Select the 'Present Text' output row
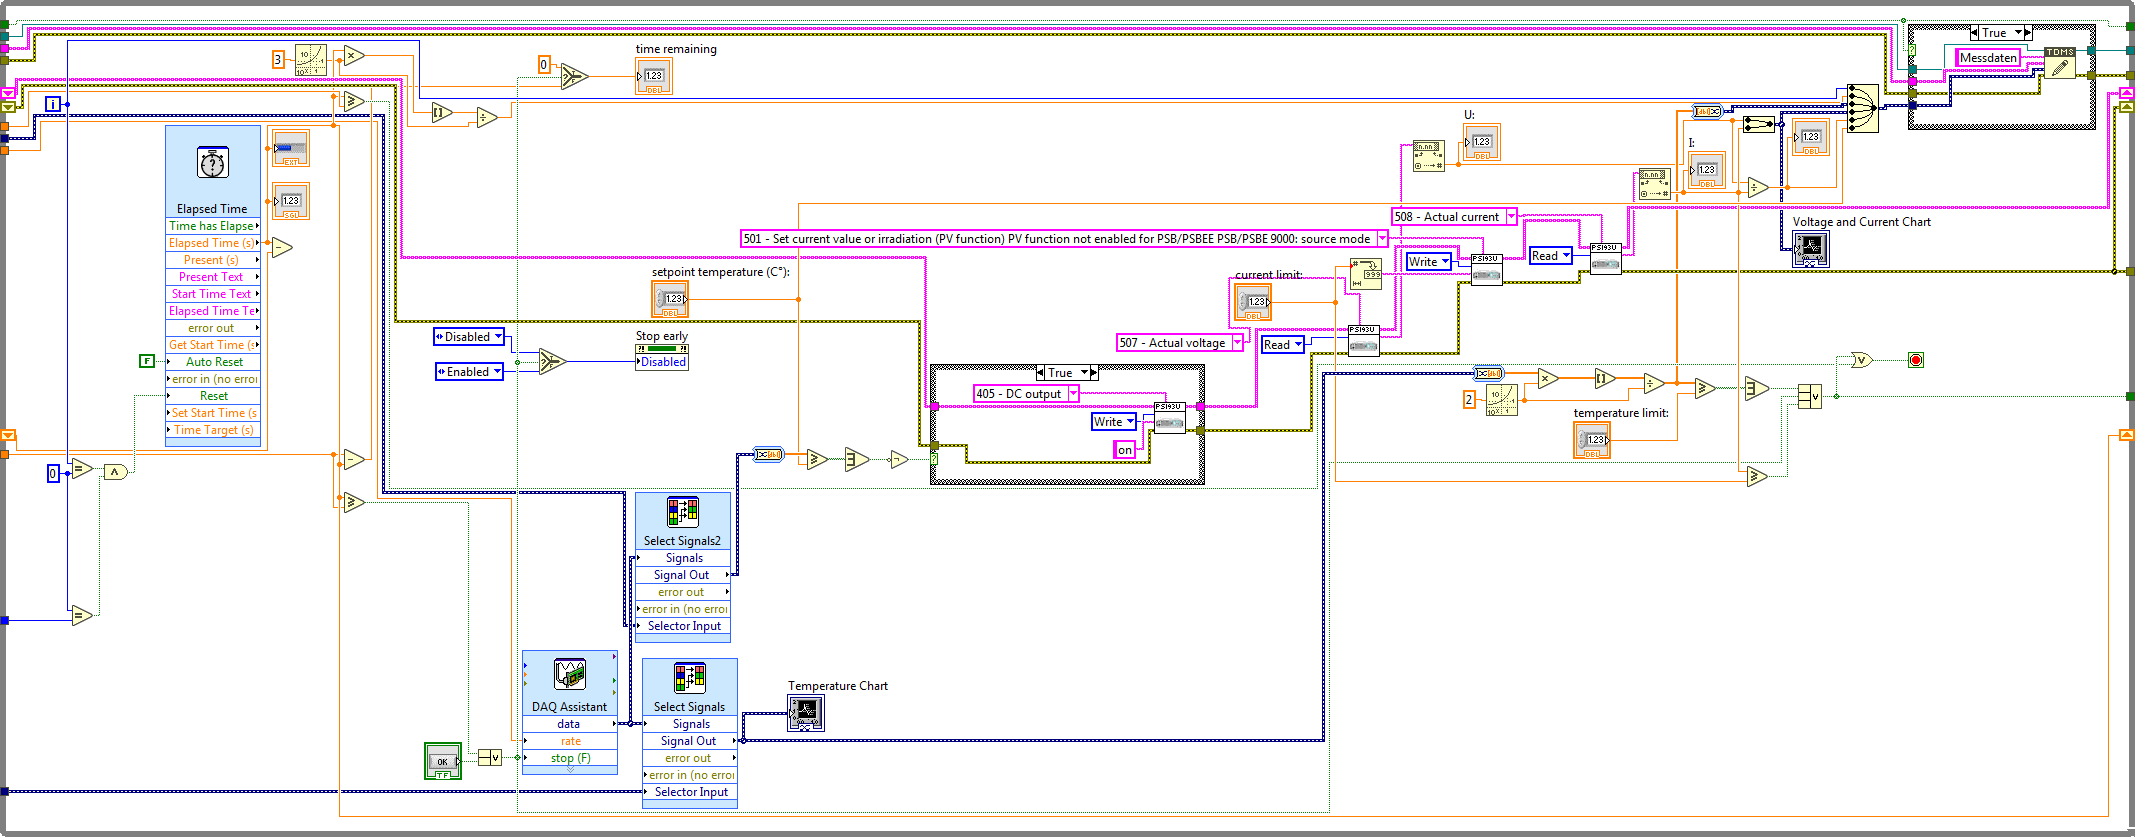 click(213, 277)
